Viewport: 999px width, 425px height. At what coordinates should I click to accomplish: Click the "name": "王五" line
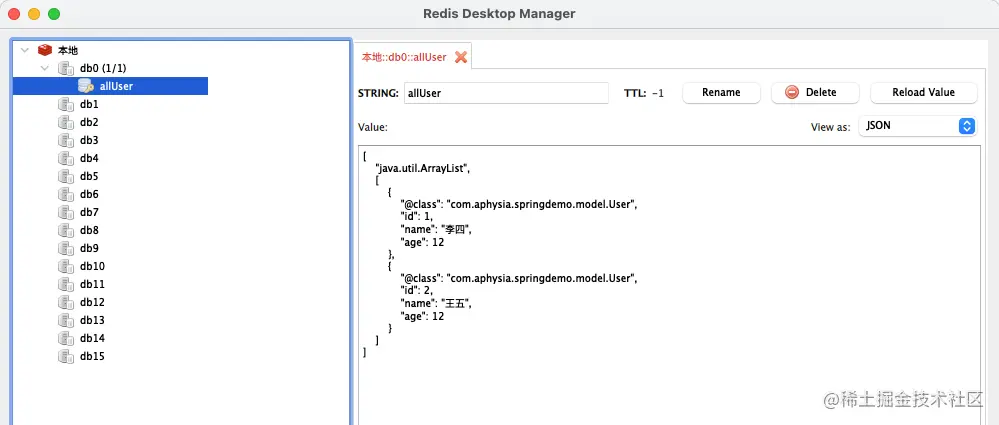point(436,303)
